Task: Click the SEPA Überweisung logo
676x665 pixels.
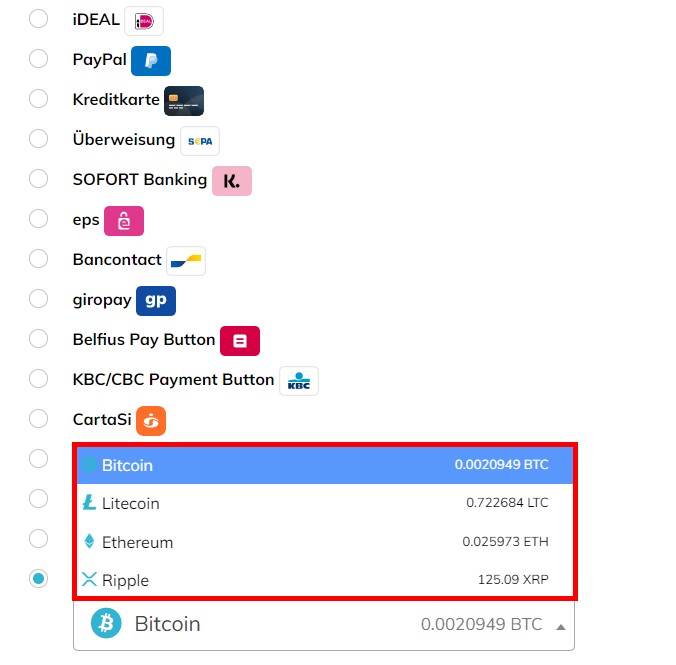Action: 200,141
